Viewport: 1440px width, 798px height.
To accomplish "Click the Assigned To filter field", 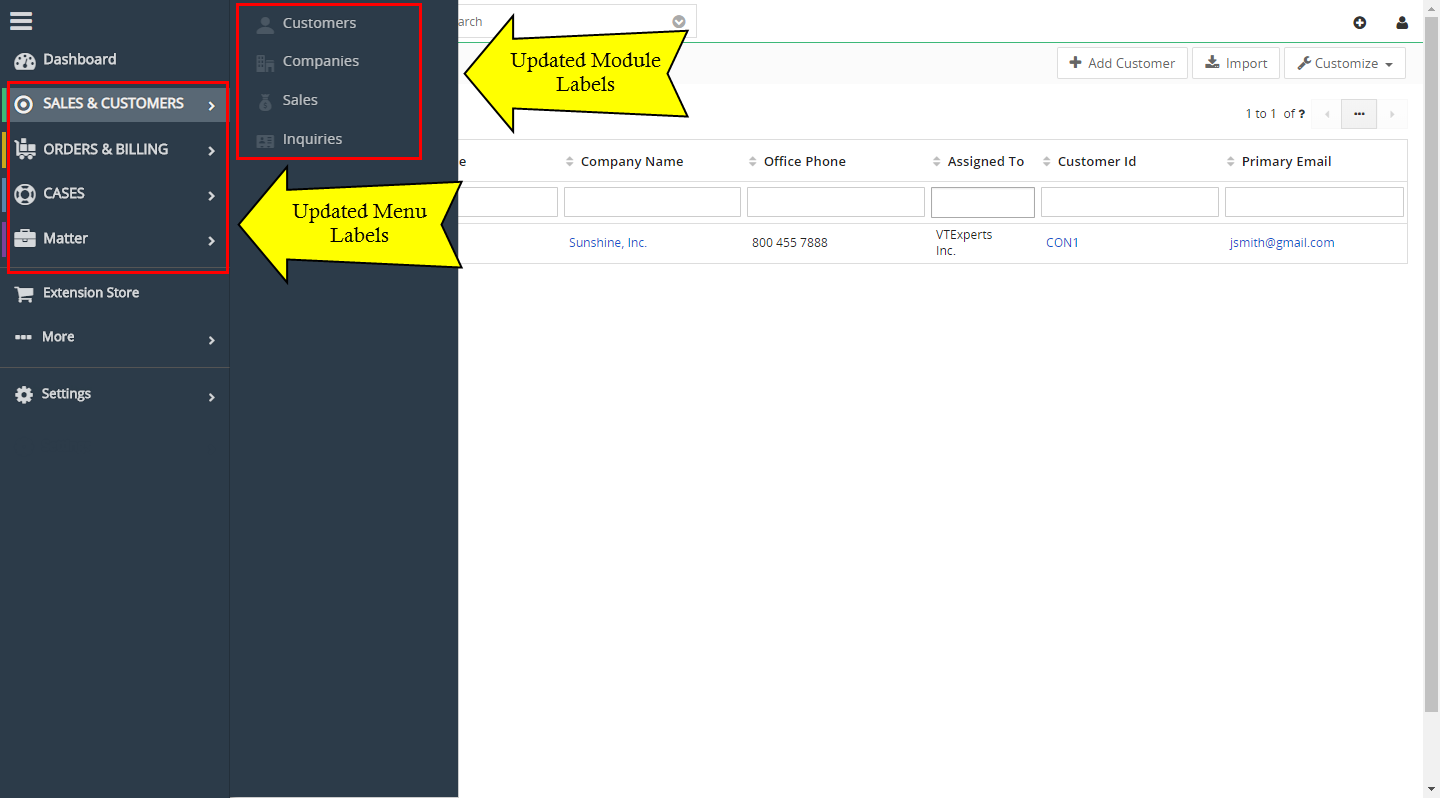I will coord(983,202).
